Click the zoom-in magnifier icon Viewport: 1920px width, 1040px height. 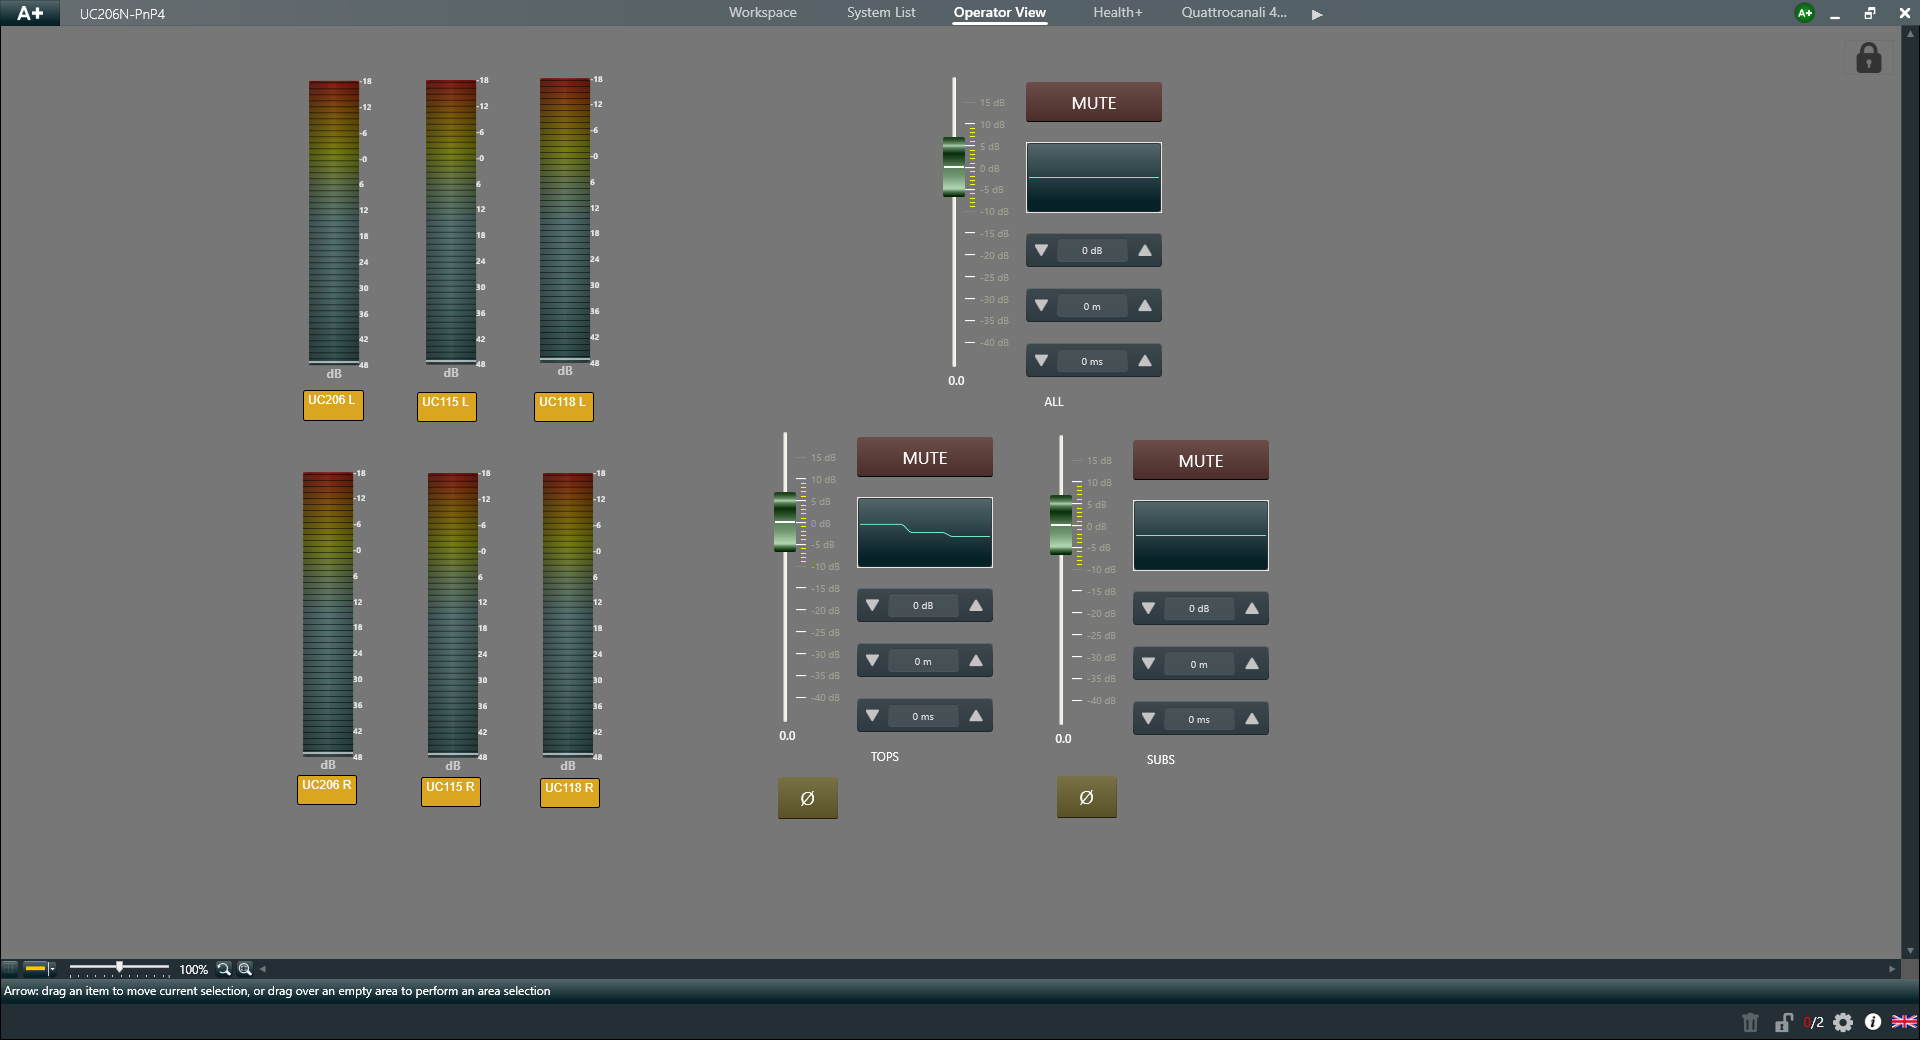pyautogui.click(x=245, y=969)
